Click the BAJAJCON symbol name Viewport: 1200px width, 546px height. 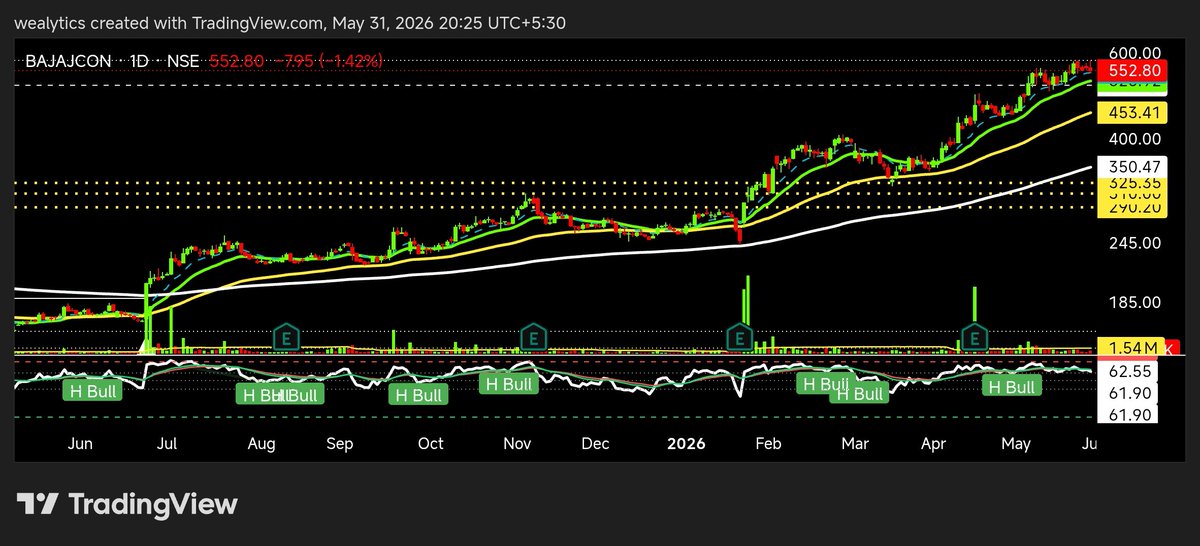point(67,61)
